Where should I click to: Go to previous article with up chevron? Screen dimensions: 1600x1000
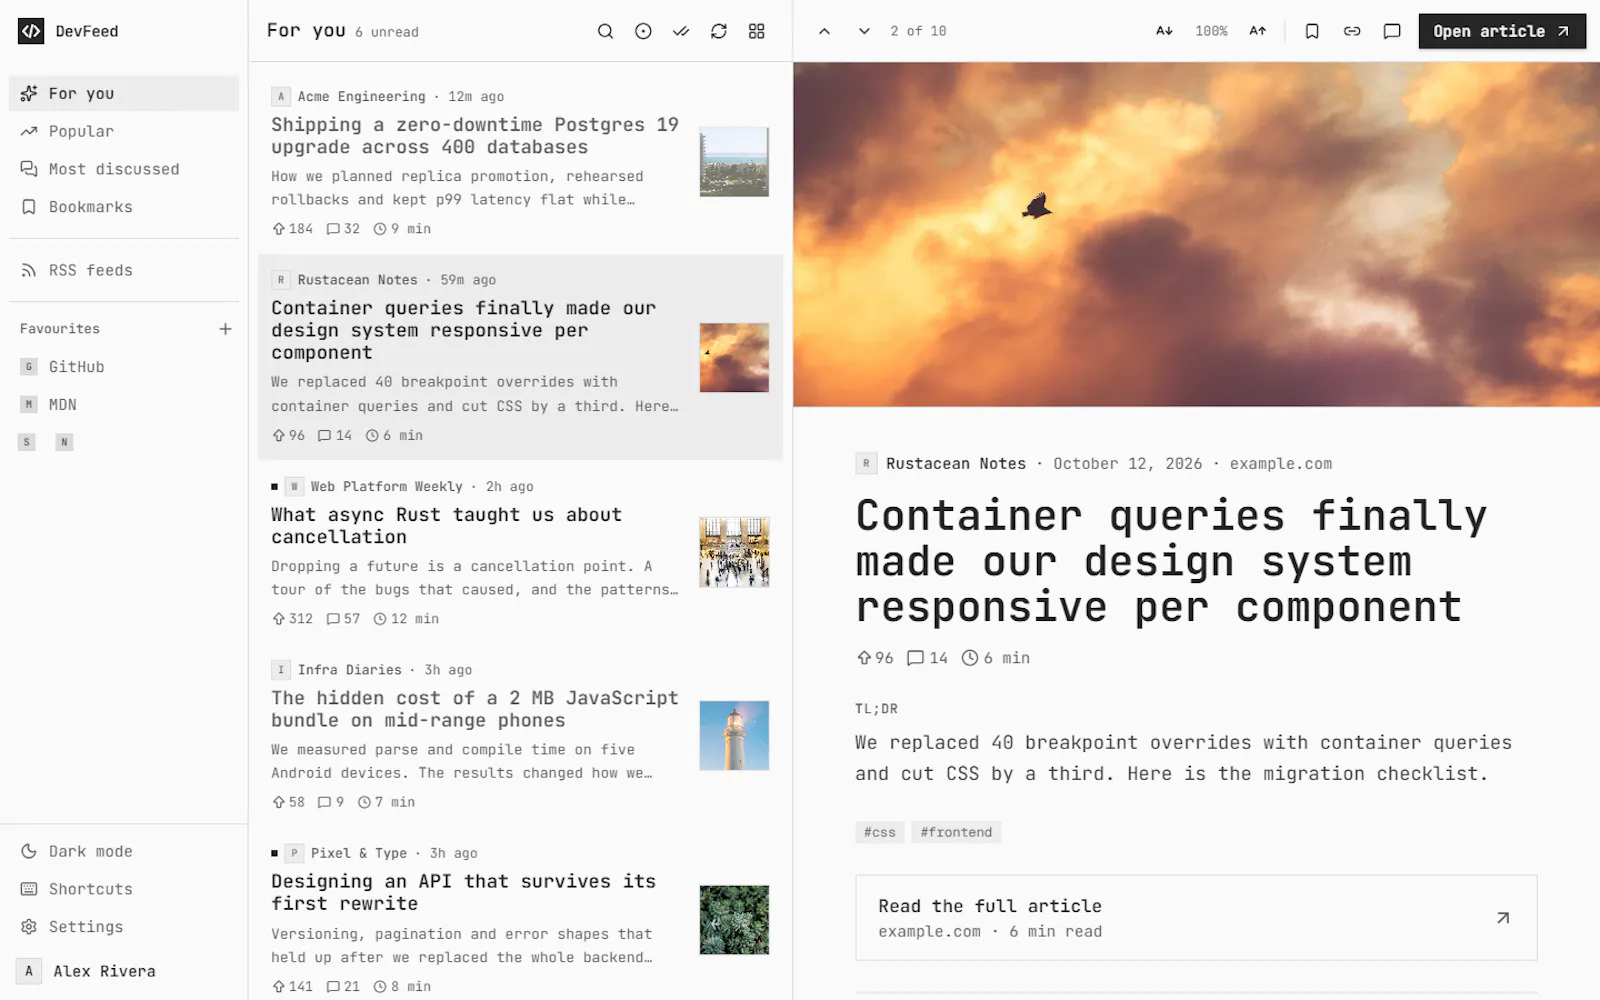pyautogui.click(x=824, y=31)
